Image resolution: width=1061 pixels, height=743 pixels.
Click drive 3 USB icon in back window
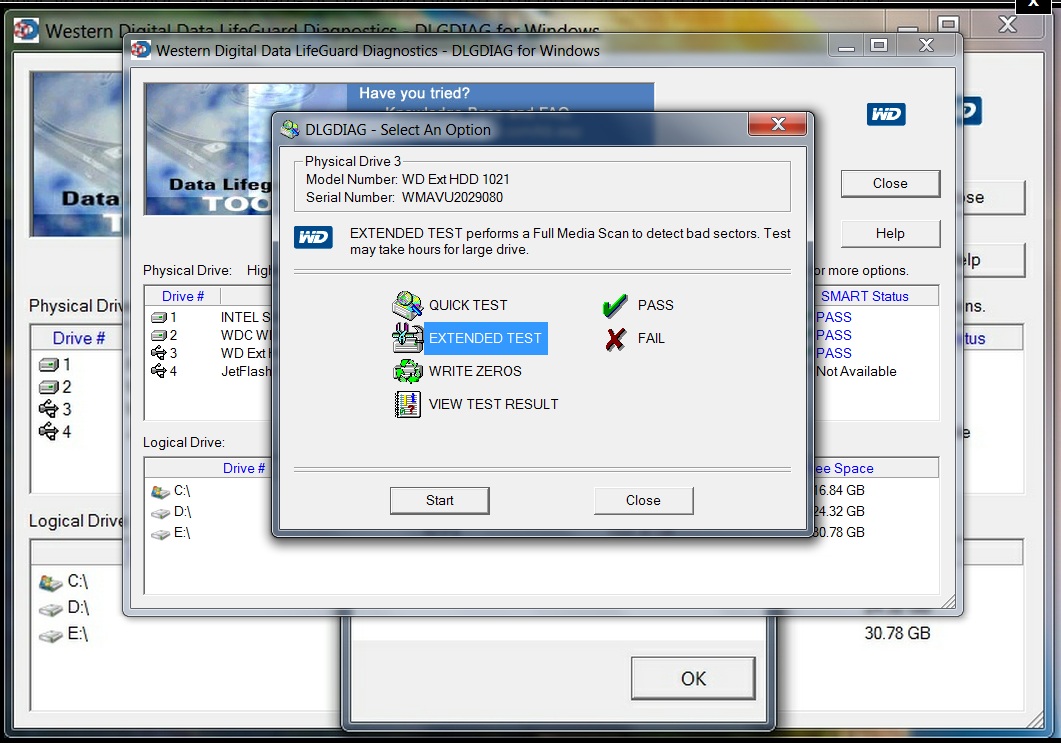pos(49,409)
